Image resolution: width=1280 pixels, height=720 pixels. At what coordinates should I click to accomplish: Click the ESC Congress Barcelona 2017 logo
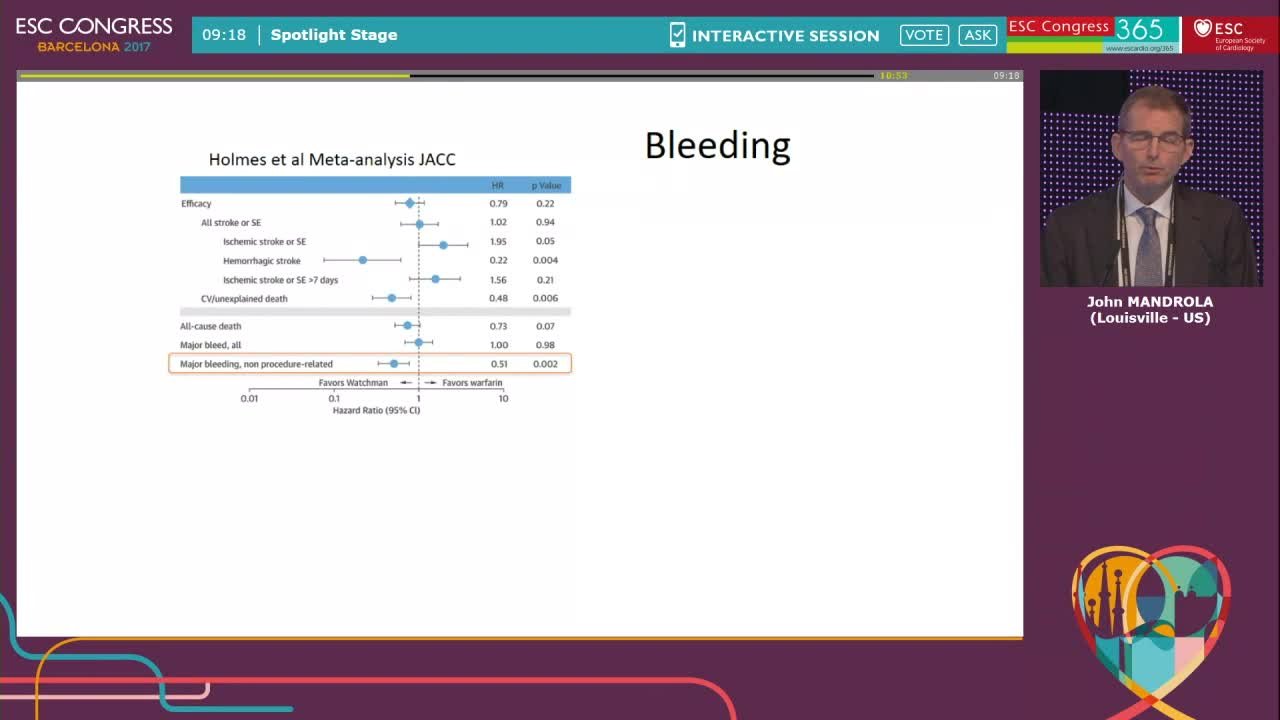[94, 35]
